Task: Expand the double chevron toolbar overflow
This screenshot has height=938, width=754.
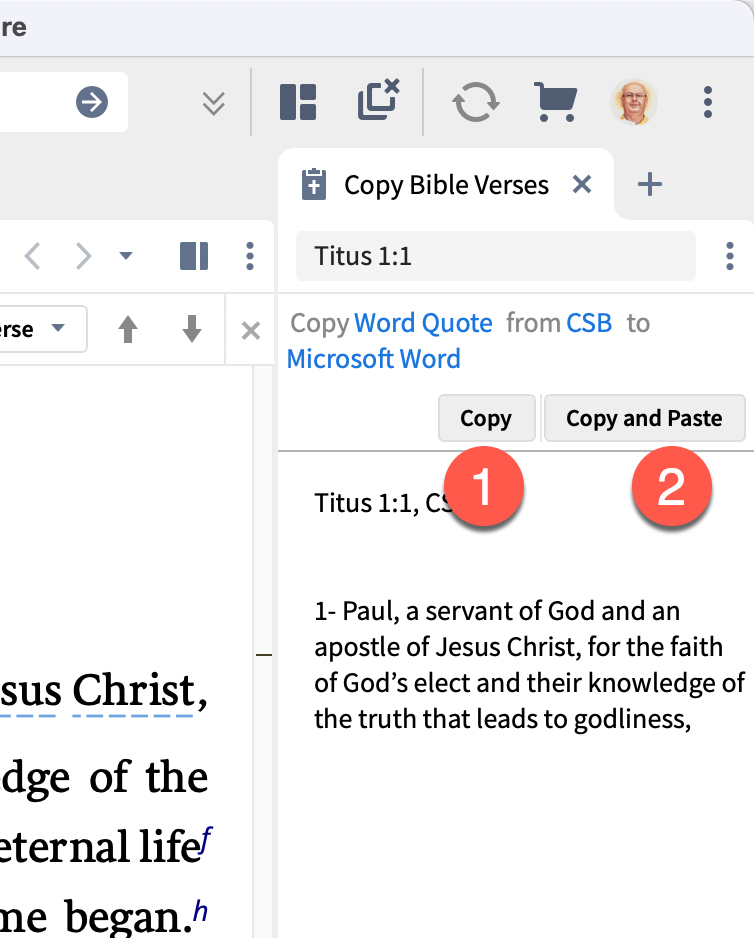Action: 214,103
